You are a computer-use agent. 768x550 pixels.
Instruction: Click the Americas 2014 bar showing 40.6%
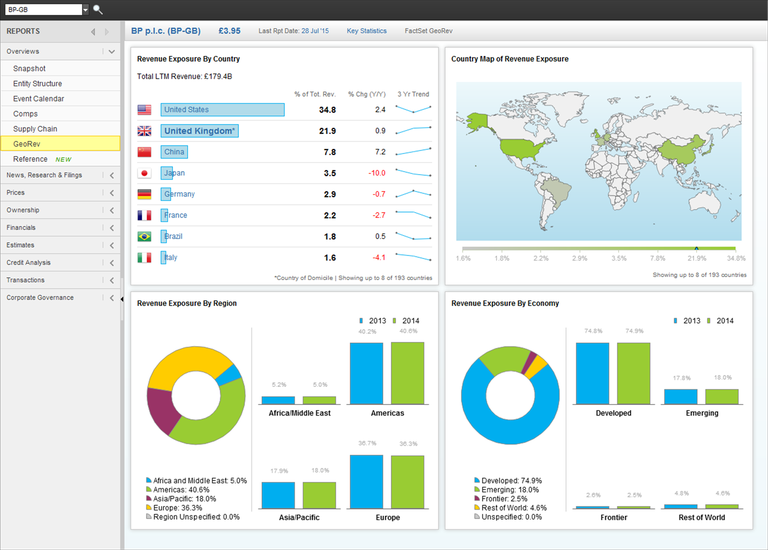408,373
